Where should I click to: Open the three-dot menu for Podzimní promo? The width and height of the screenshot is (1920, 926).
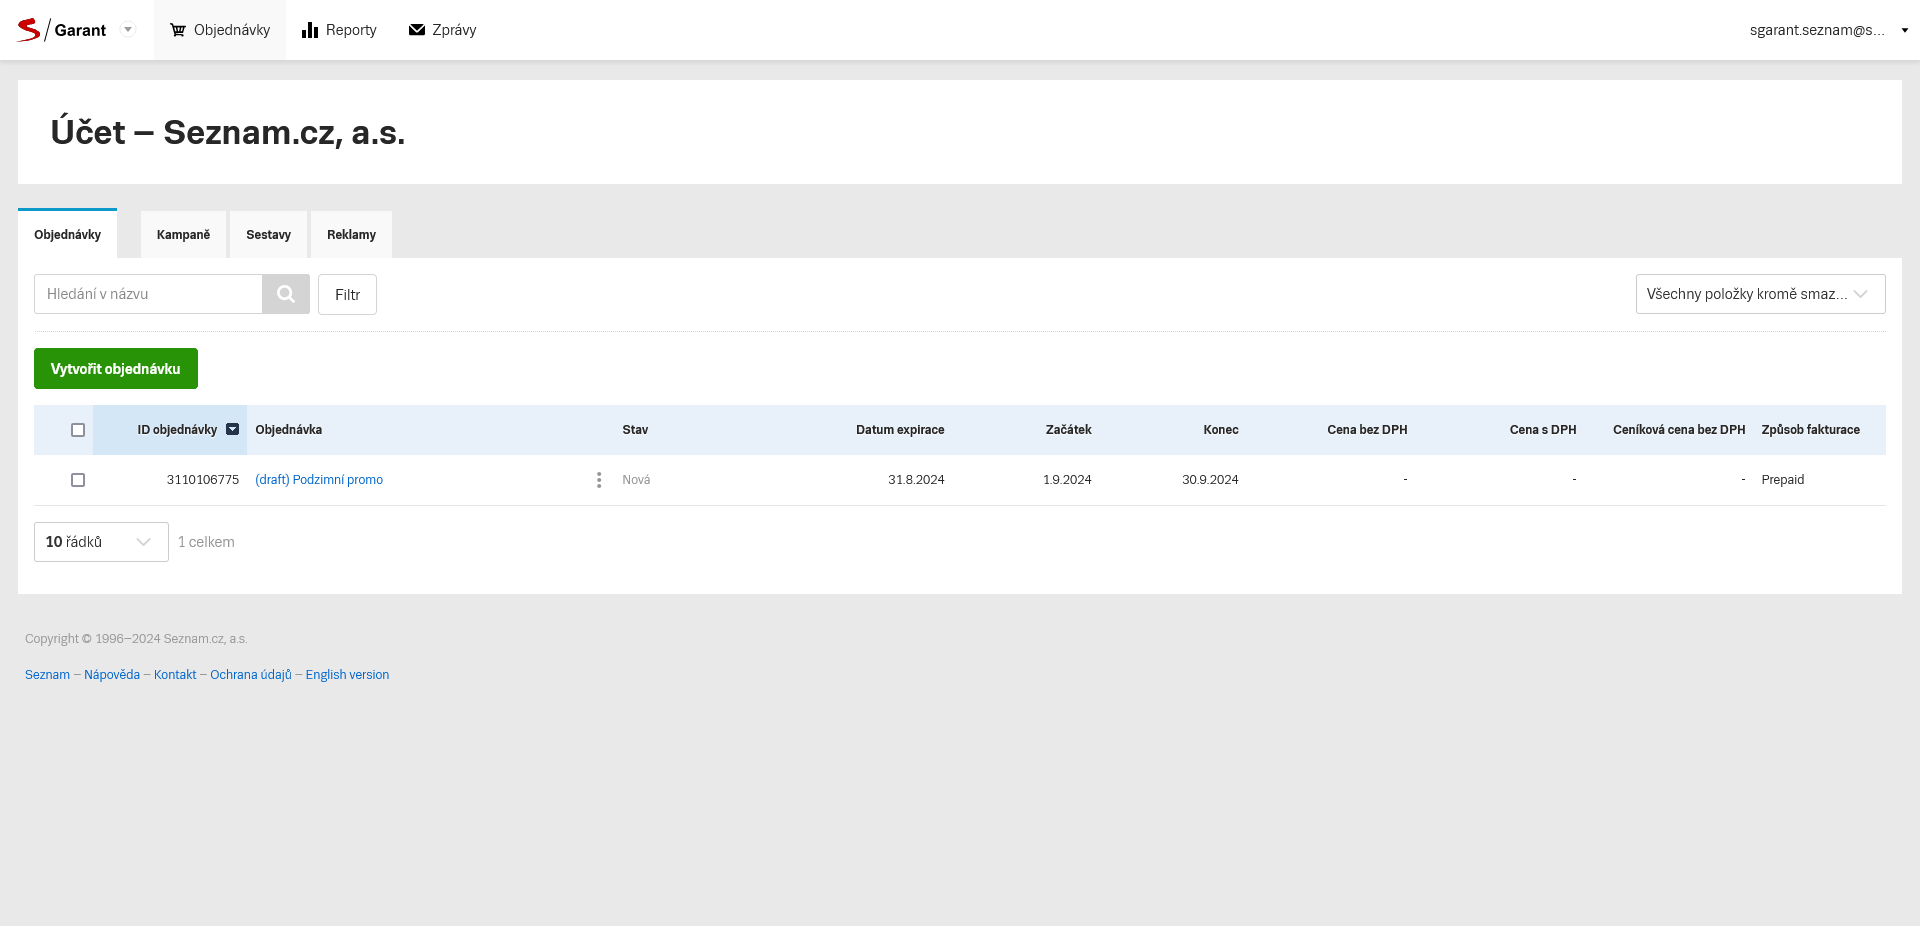(x=599, y=480)
